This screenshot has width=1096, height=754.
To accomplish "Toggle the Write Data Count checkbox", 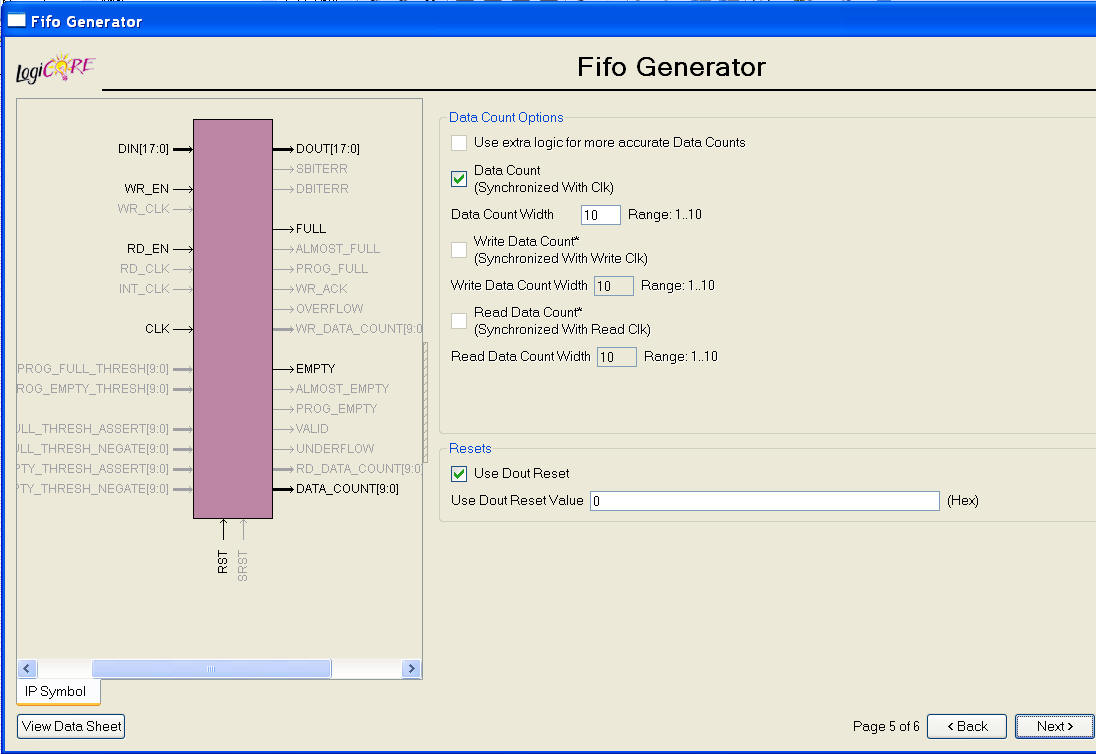I will pyautogui.click(x=459, y=249).
